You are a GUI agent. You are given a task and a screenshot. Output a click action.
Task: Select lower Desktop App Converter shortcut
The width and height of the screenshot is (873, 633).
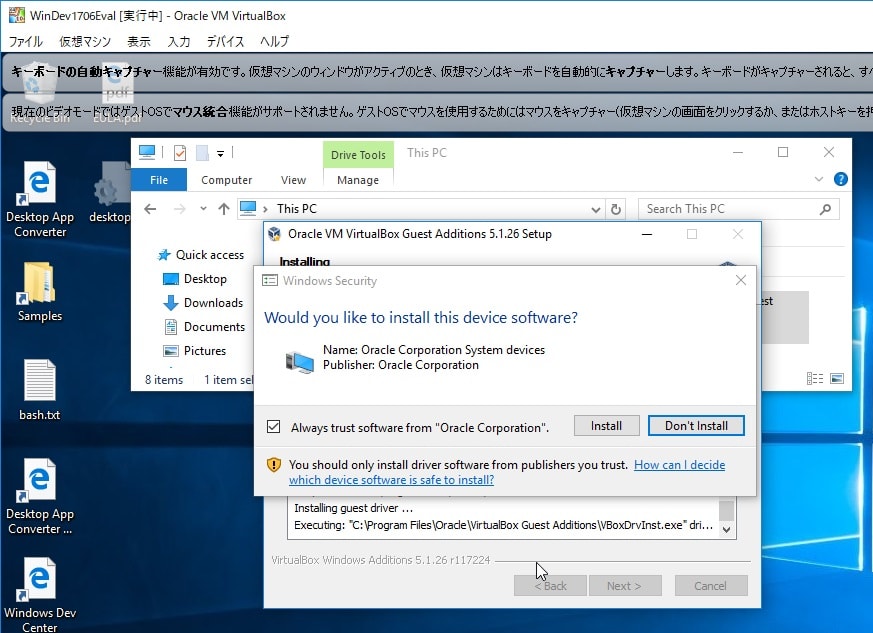[40, 497]
